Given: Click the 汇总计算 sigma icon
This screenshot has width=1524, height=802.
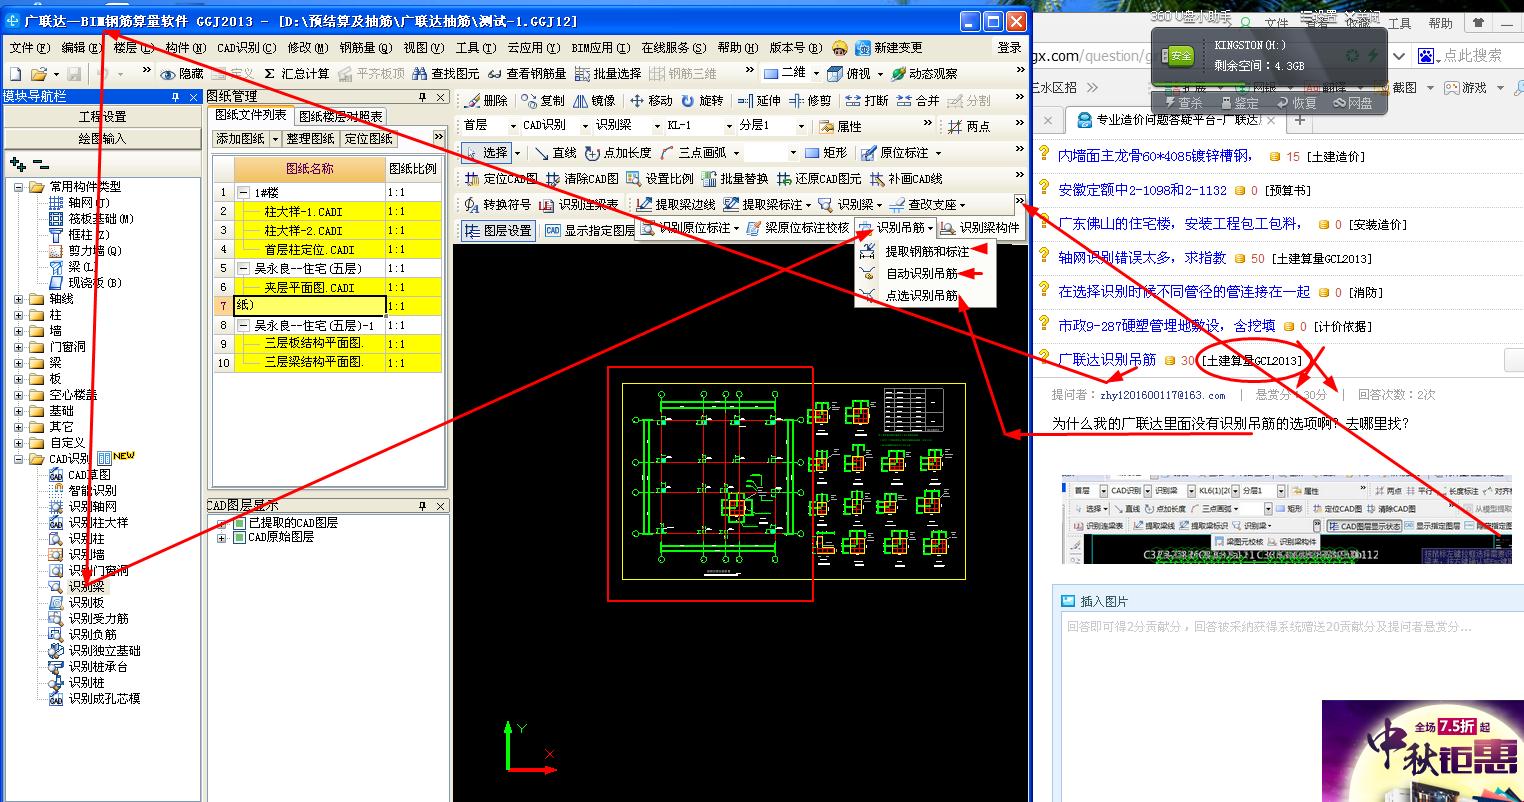Looking at the screenshot, I should [270, 74].
